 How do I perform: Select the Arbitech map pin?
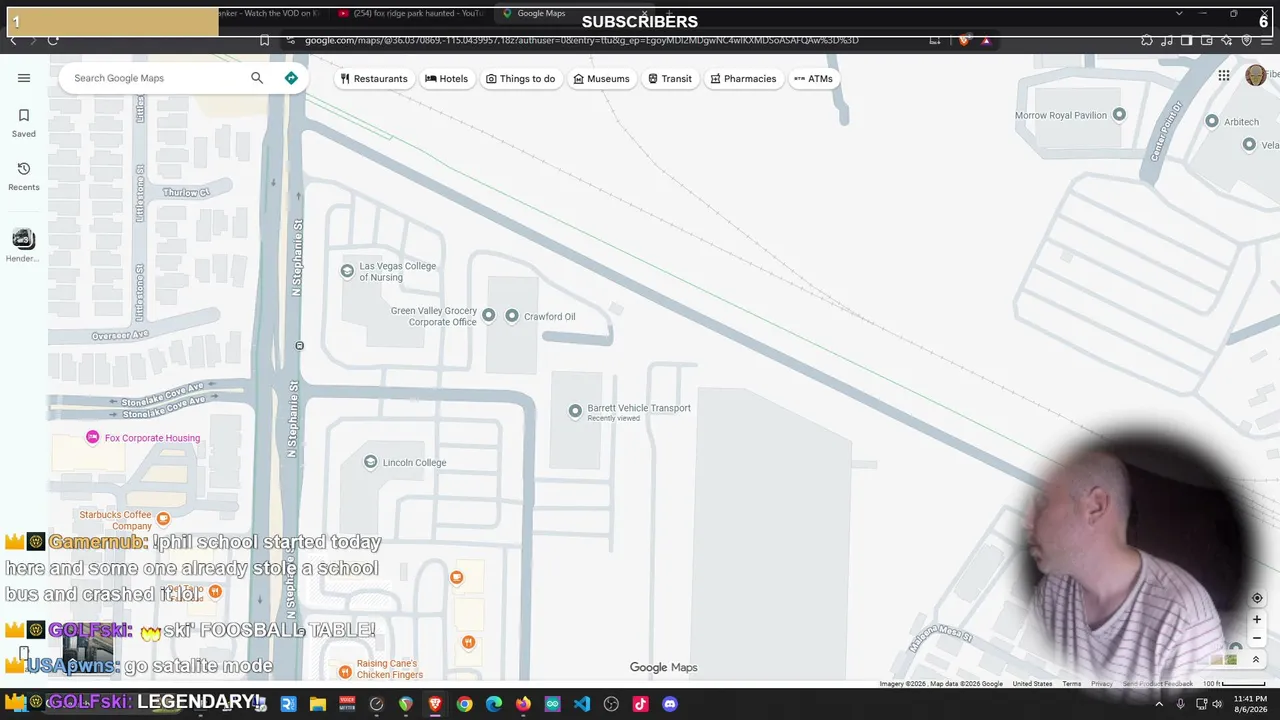click(1212, 121)
